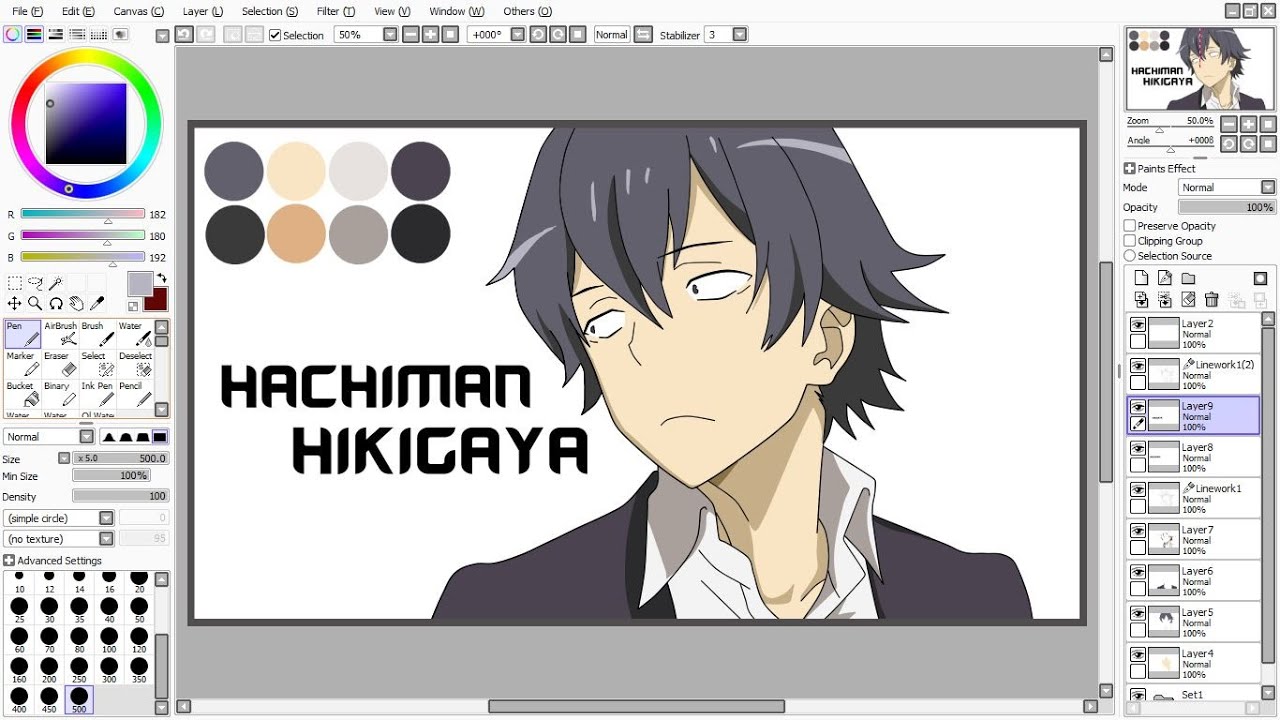This screenshot has width=1280, height=720.
Task: Choose the Eraser tool
Action: [60, 364]
